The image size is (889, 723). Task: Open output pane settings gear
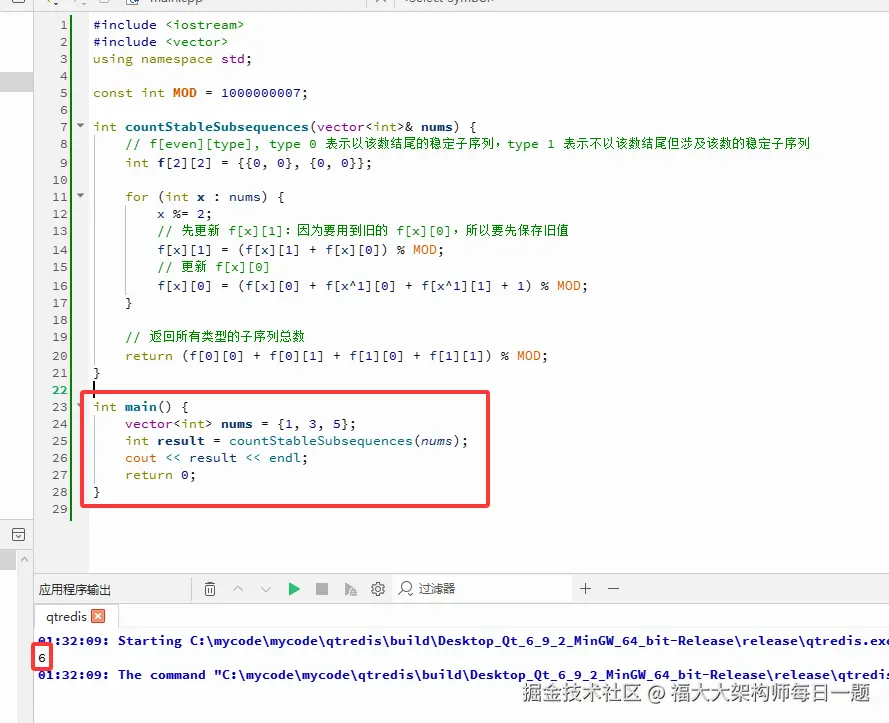[378, 589]
